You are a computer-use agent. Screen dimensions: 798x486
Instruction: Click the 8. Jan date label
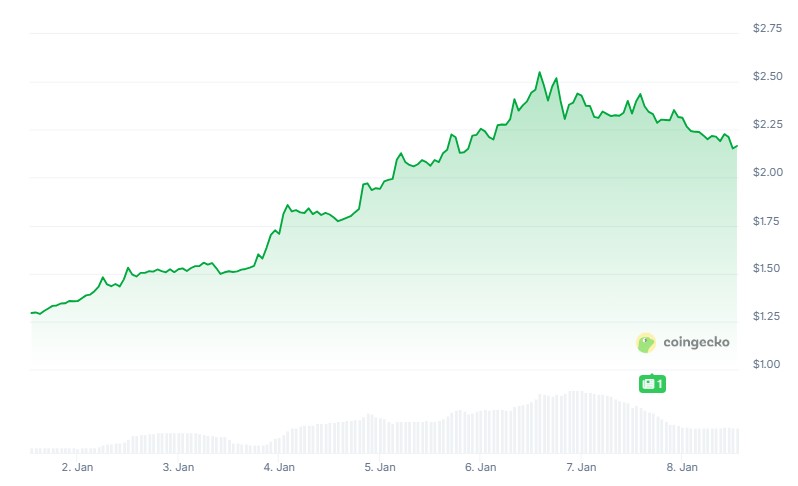click(682, 467)
